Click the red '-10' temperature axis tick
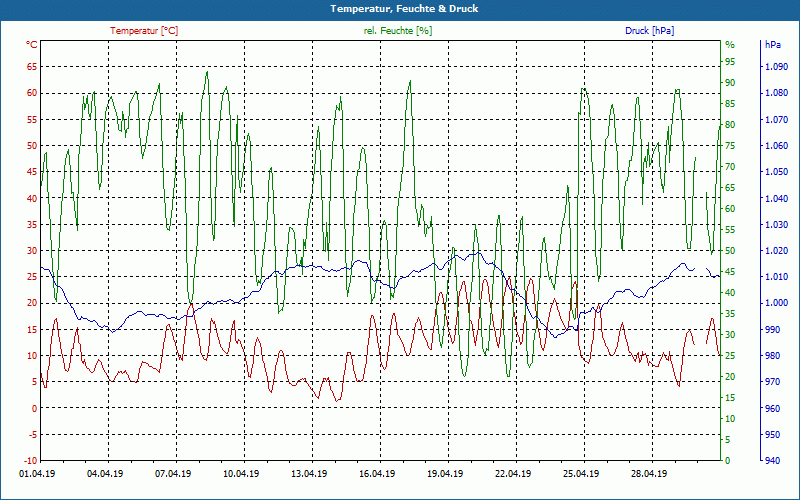 (x=31, y=461)
